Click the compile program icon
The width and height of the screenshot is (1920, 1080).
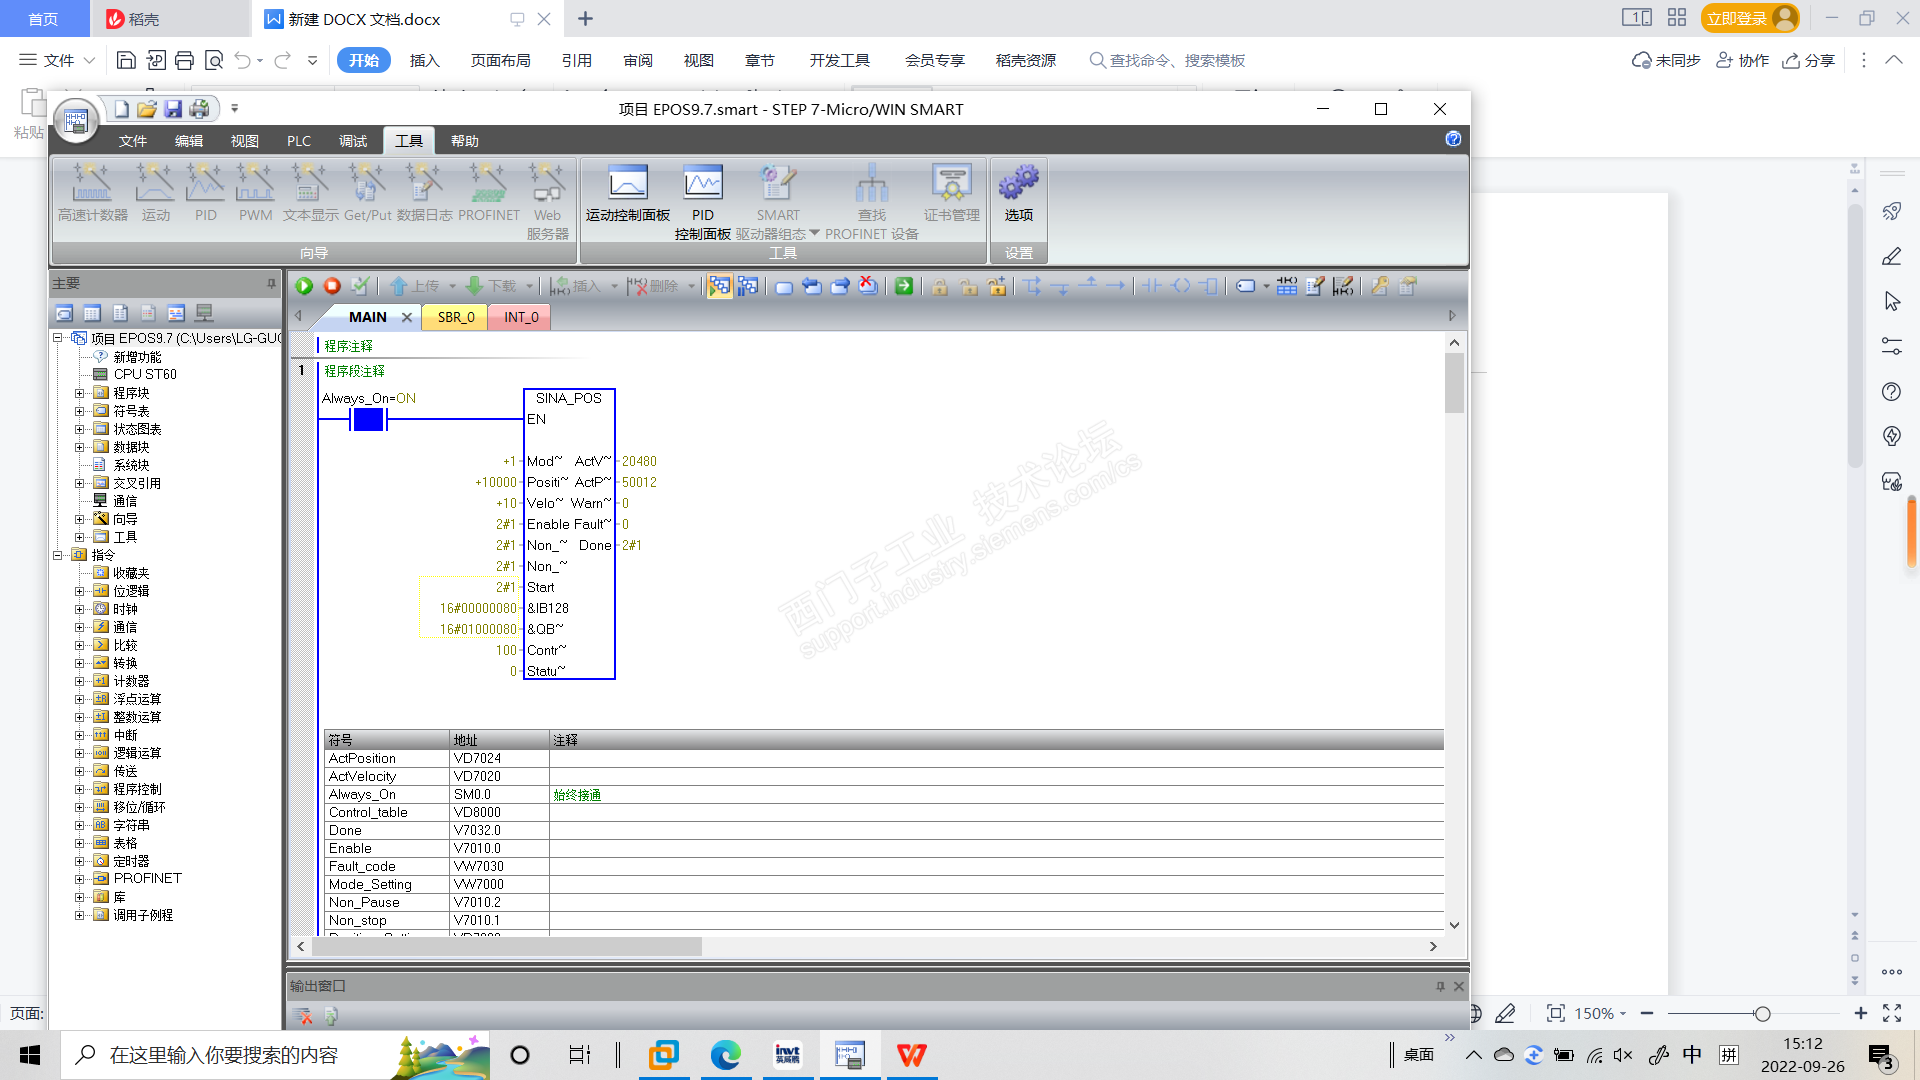click(x=360, y=287)
